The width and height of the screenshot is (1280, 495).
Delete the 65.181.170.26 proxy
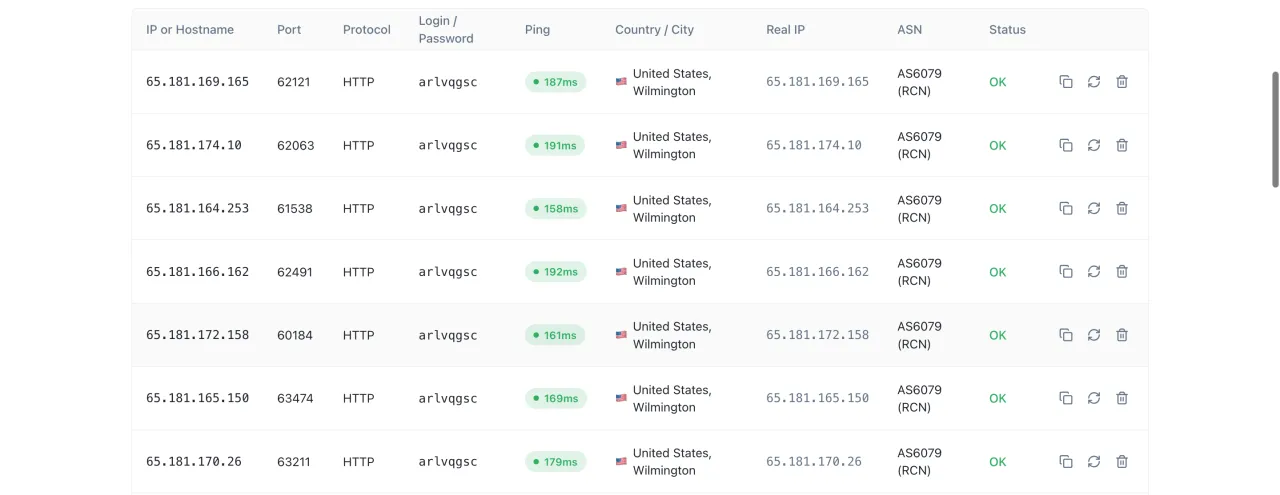(1122, 462)
